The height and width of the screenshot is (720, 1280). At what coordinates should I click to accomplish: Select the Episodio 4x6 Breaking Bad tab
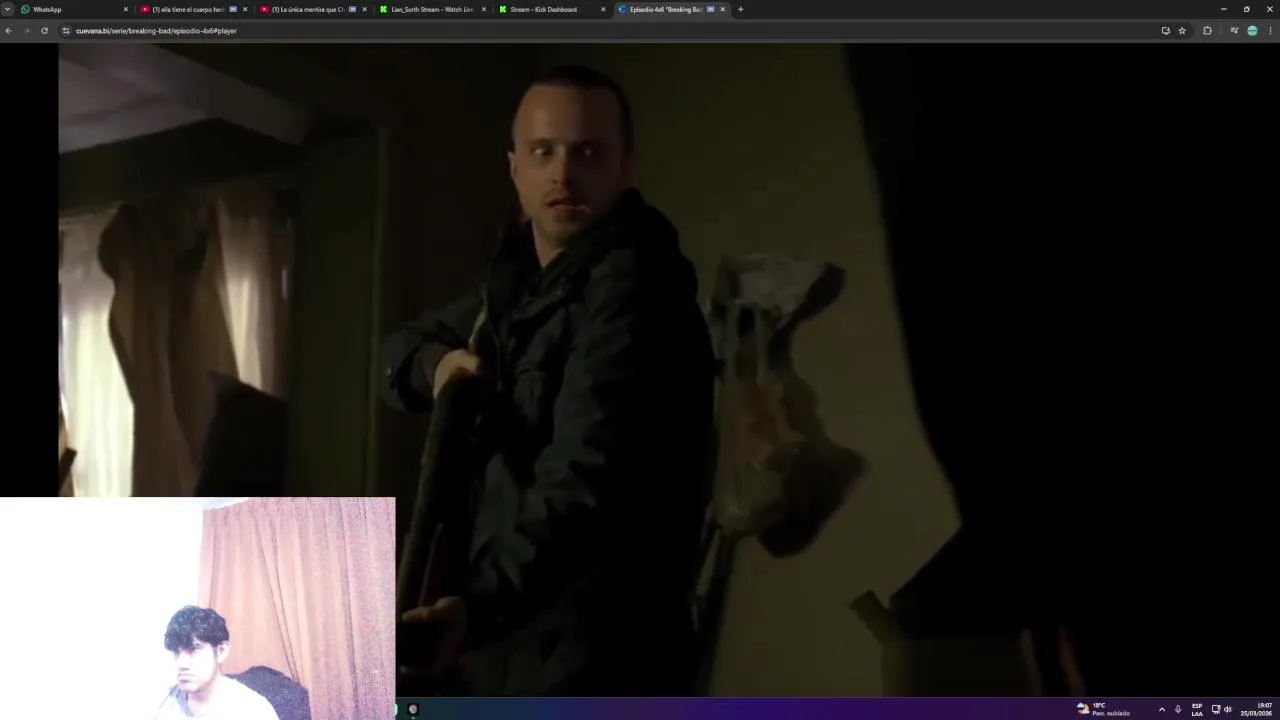(671, 9)
